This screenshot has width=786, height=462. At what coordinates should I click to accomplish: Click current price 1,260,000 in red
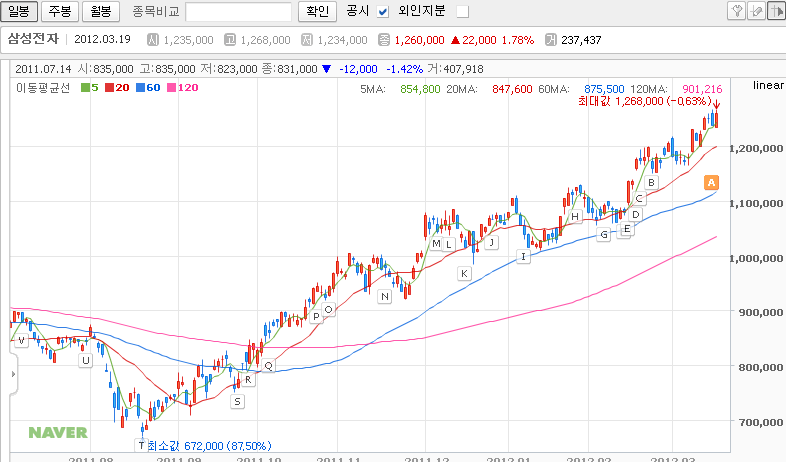coord(420,40)
